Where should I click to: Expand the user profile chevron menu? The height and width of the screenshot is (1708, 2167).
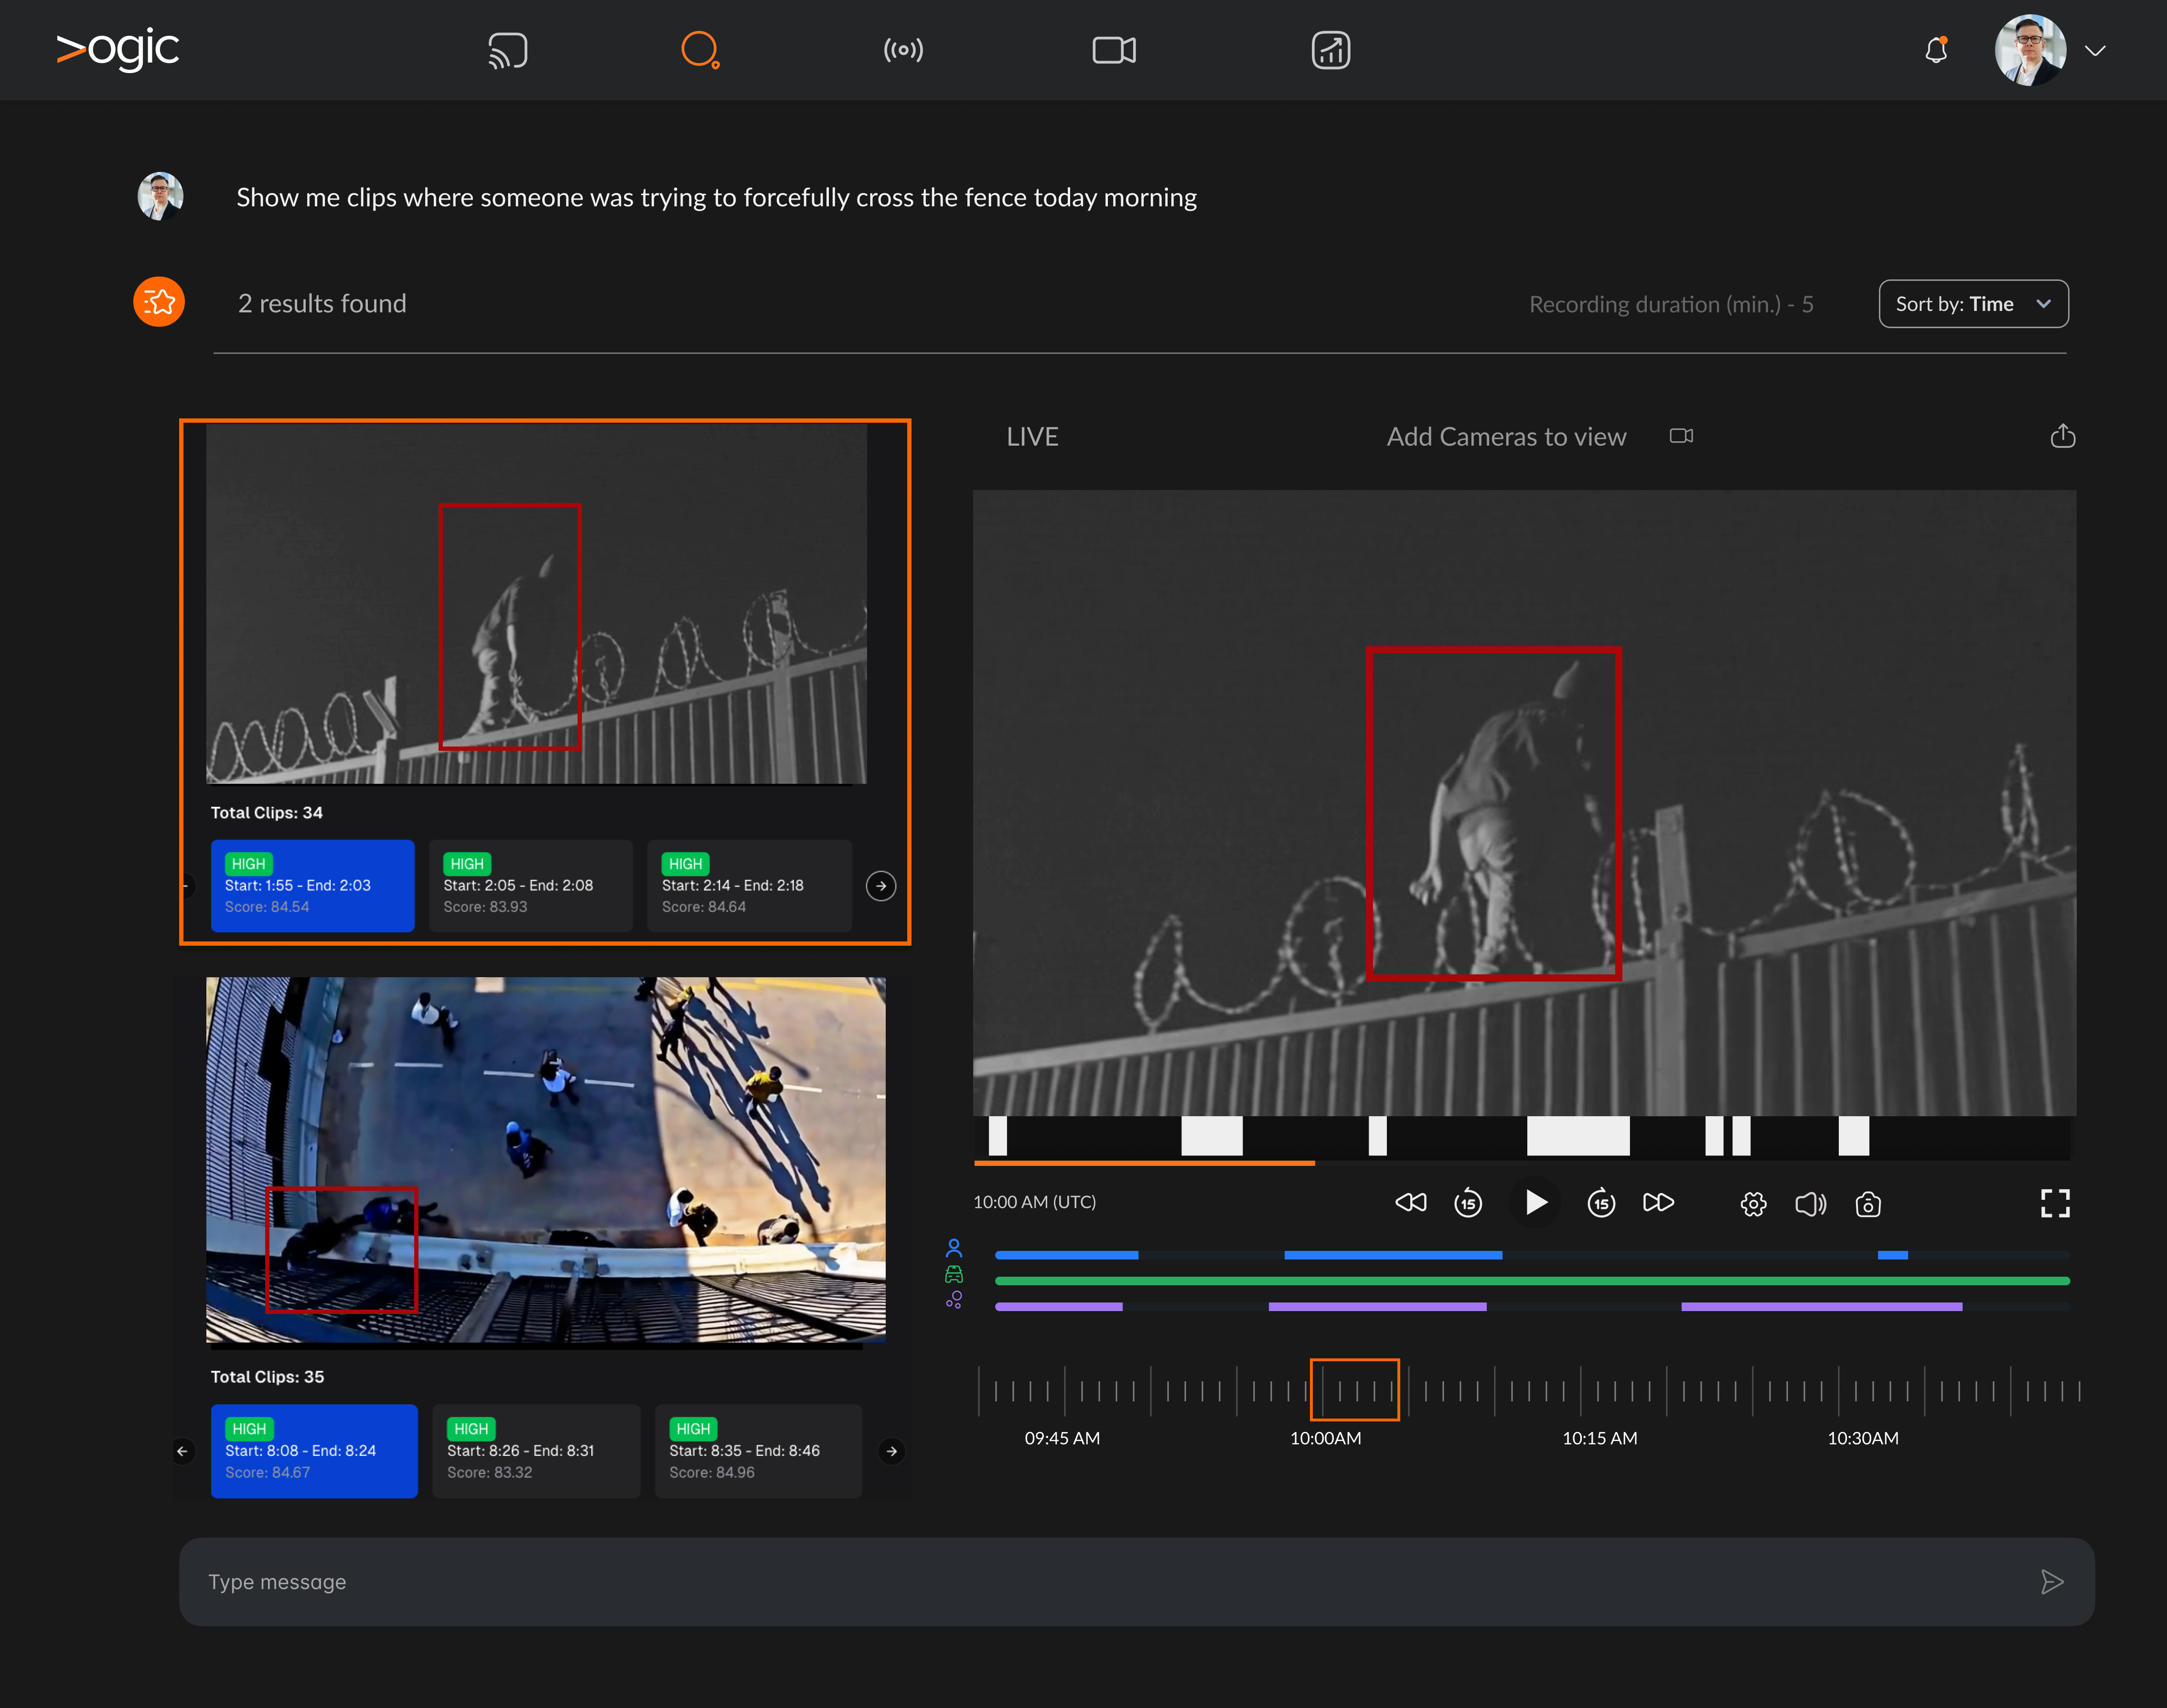(2095, 50)
